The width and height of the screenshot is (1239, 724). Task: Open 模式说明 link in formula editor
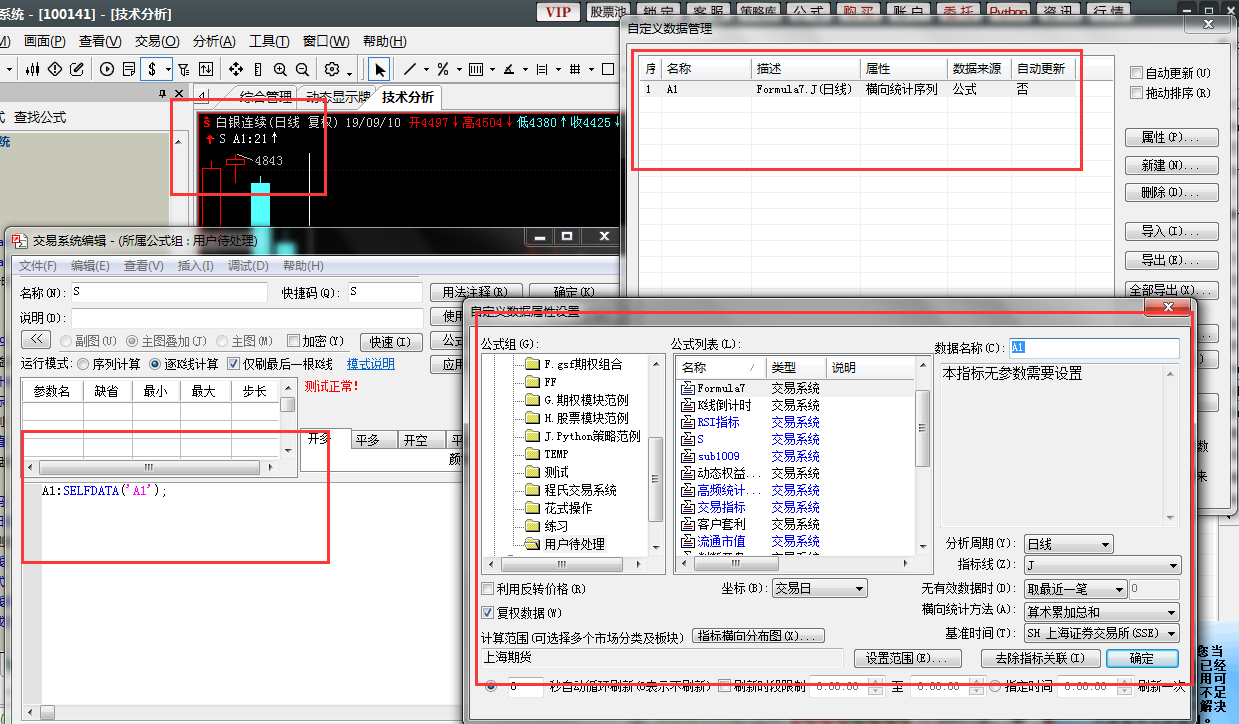[x=370, y=364]
